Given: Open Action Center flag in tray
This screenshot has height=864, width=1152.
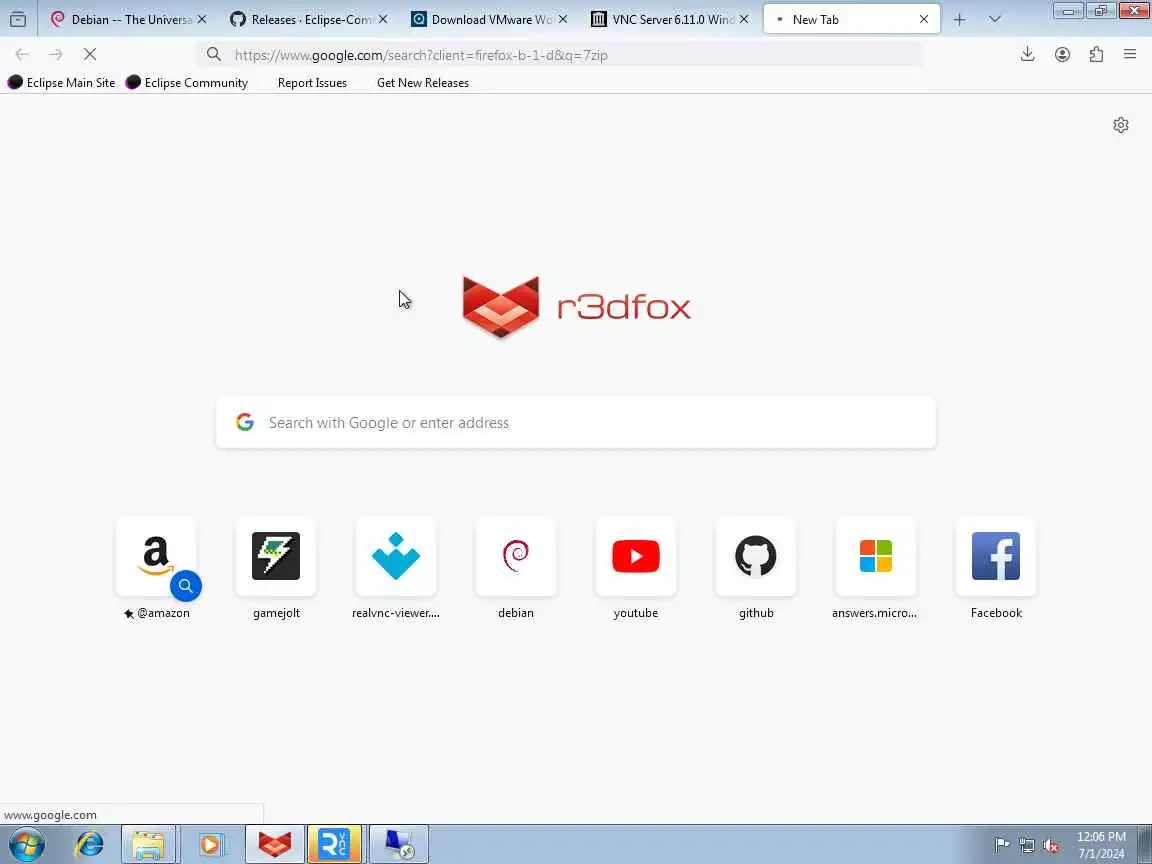Looking at the screenshot, I should coord(1001,844).
